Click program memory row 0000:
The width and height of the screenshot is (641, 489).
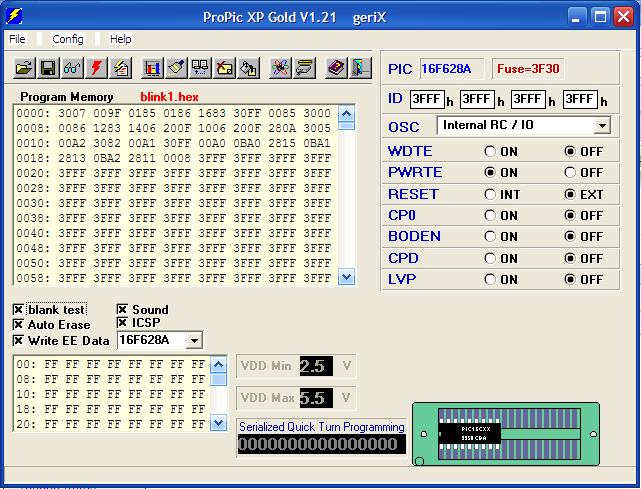174,113
